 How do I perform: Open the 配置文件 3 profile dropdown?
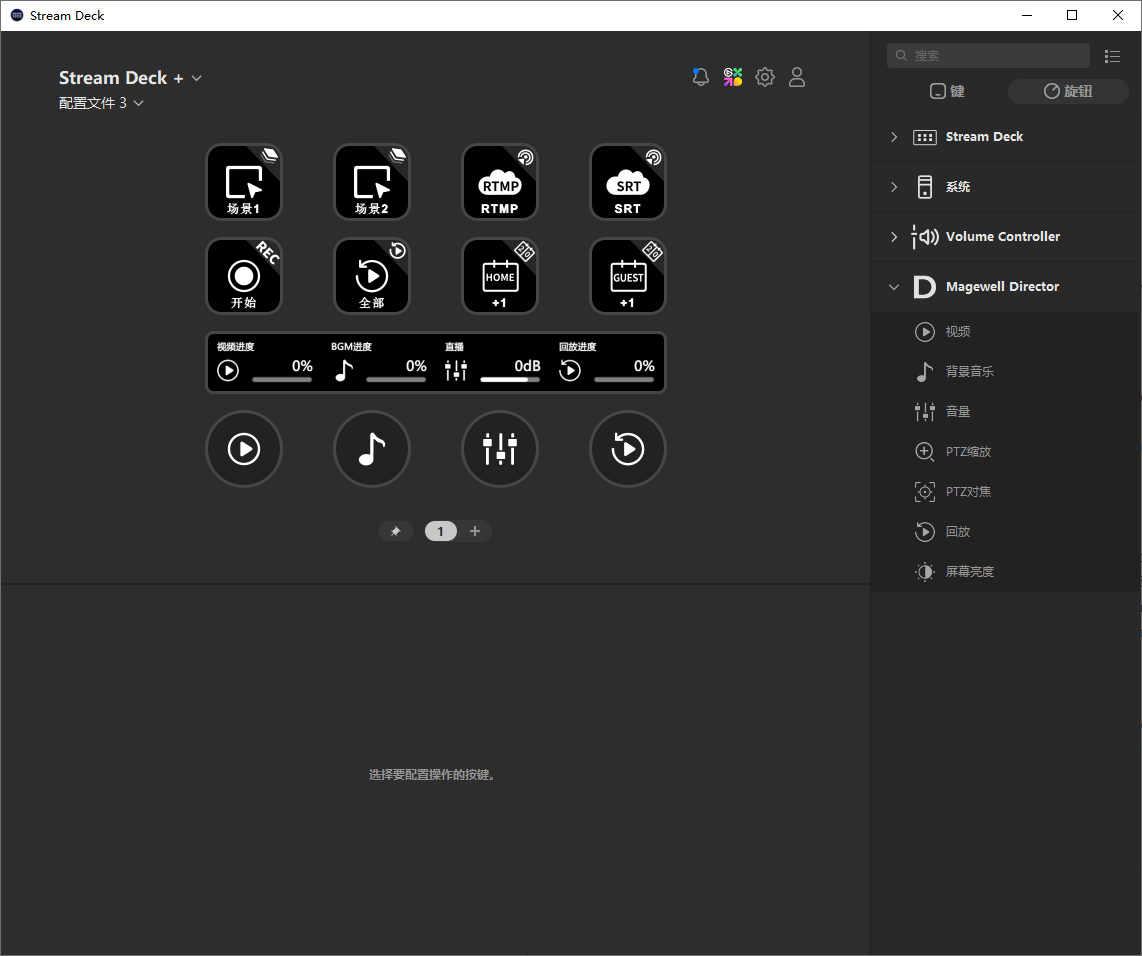pos(101,103)
